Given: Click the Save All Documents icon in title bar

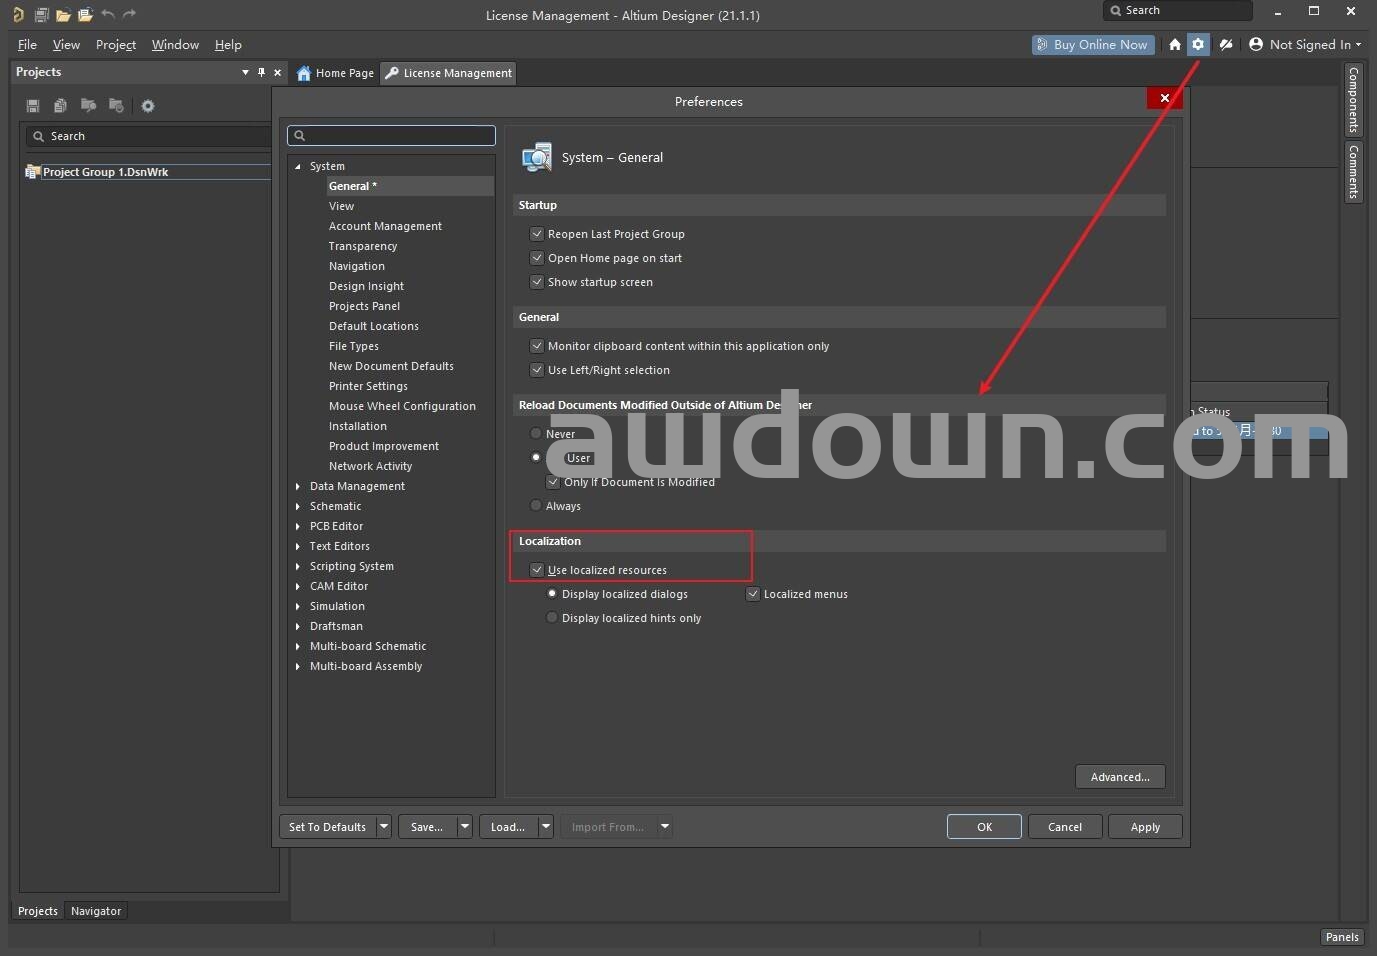Looking at the screenshot, I should (41, 15).
